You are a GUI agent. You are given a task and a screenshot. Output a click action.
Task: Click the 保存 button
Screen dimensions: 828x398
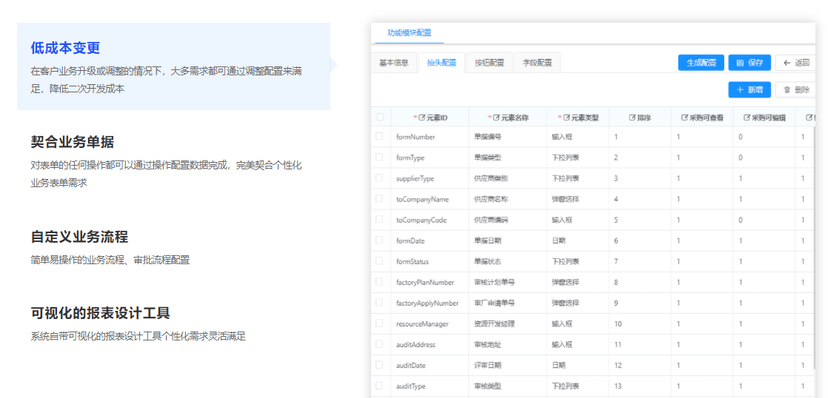point(749,63)
